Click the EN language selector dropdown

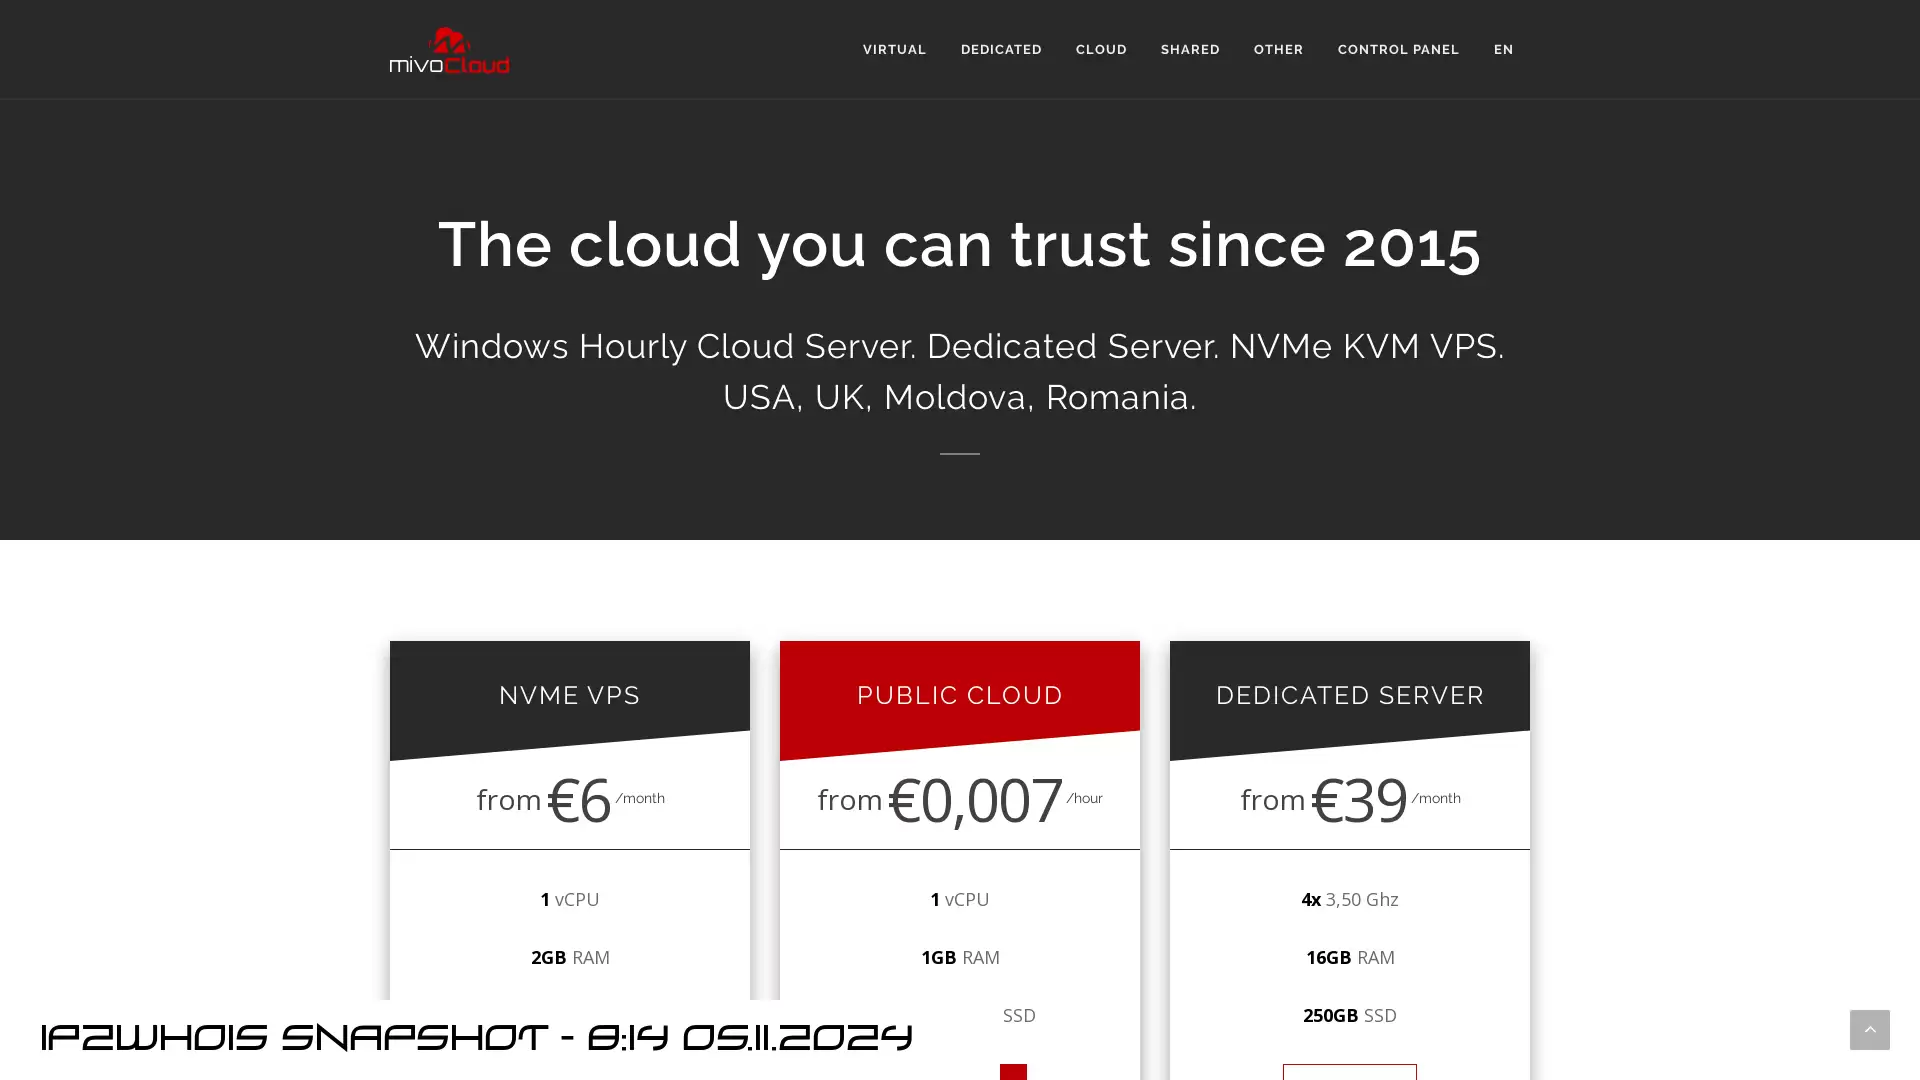click(1503, 49)
